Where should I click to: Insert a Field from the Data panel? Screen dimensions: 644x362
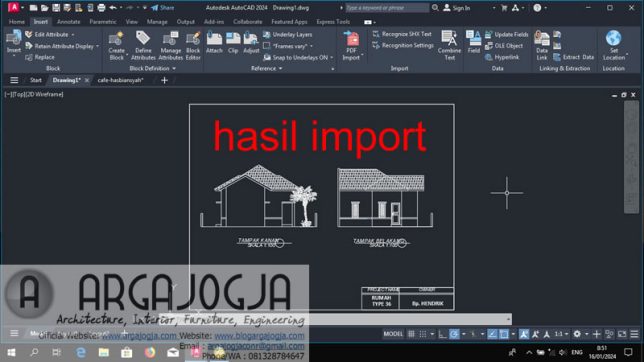474,42
